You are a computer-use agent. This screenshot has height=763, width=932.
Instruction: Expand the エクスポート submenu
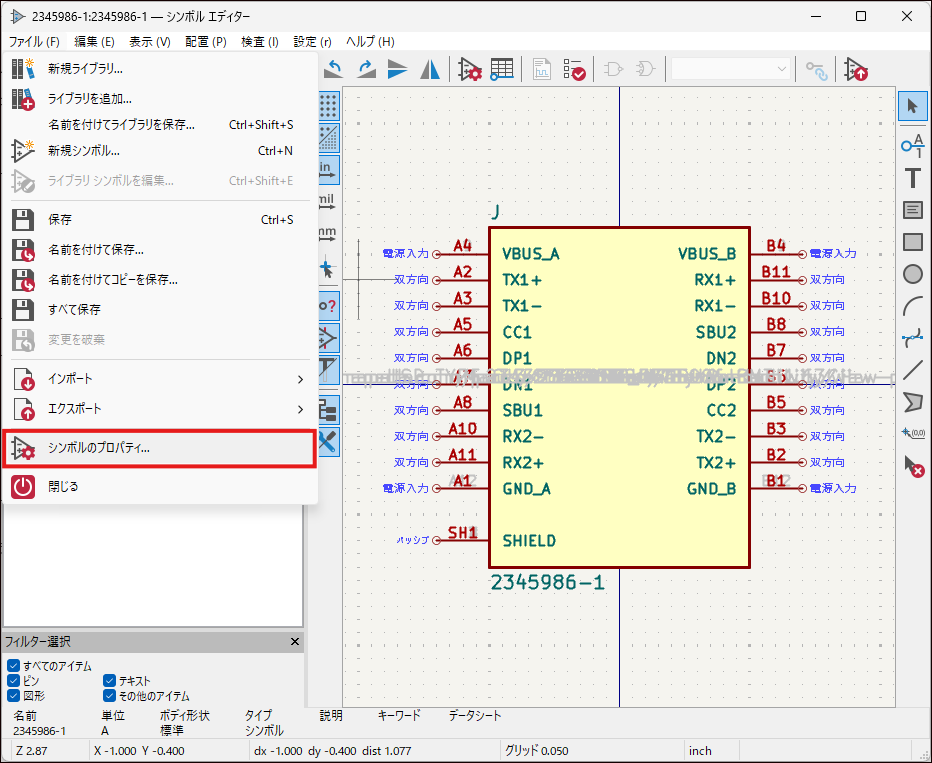(x=158, y=409)
